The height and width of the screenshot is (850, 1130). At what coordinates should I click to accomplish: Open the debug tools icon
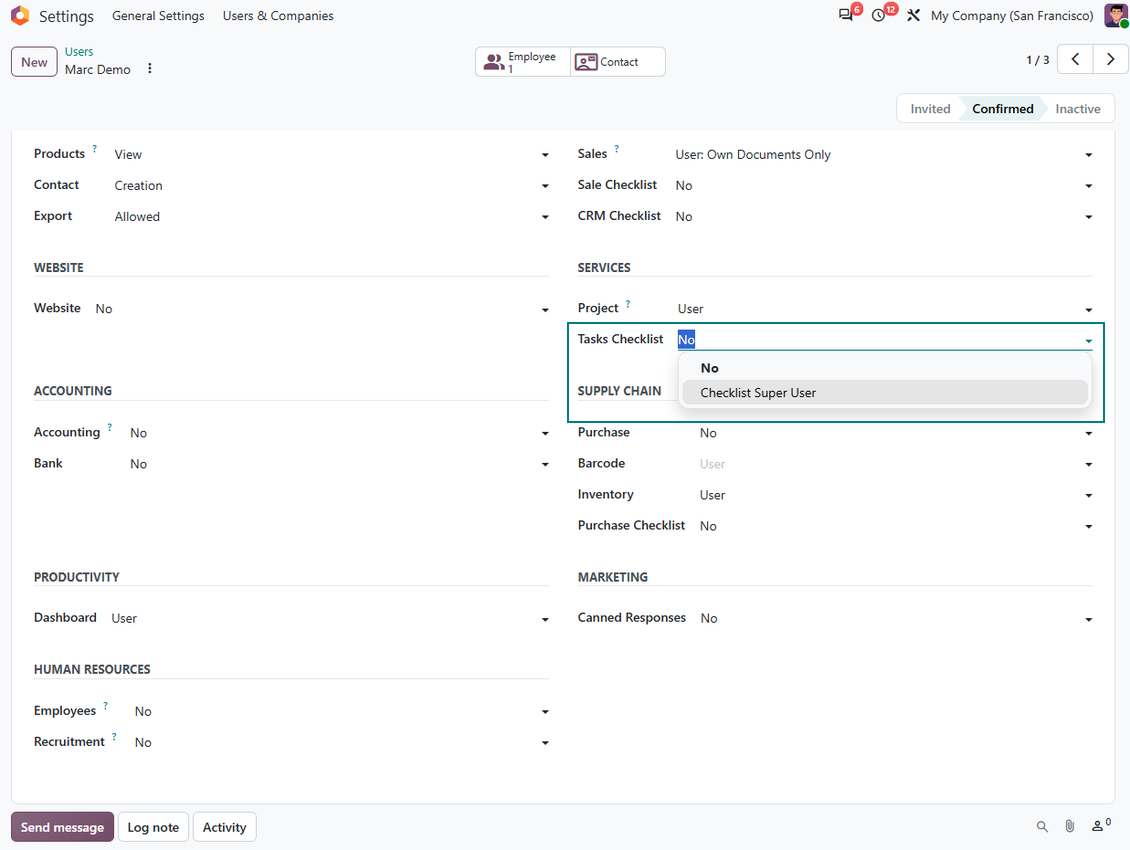(913, 15)
